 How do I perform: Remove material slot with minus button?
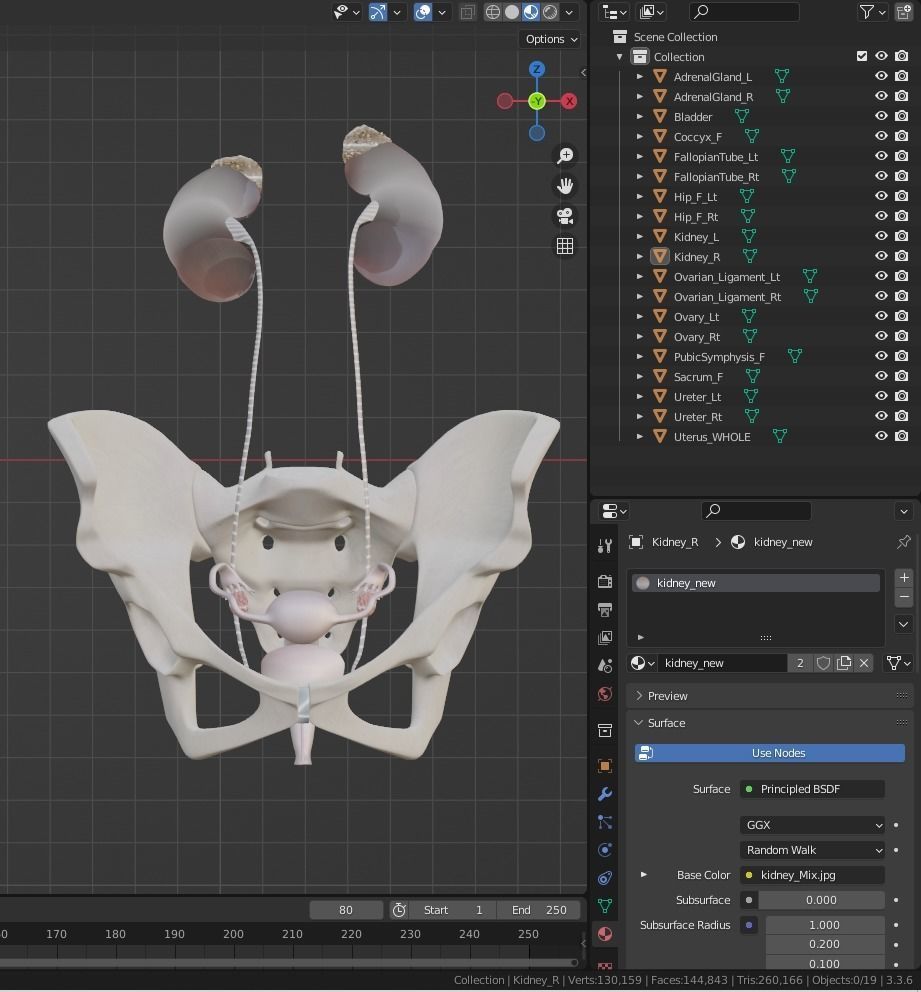[x=904, y=597]
